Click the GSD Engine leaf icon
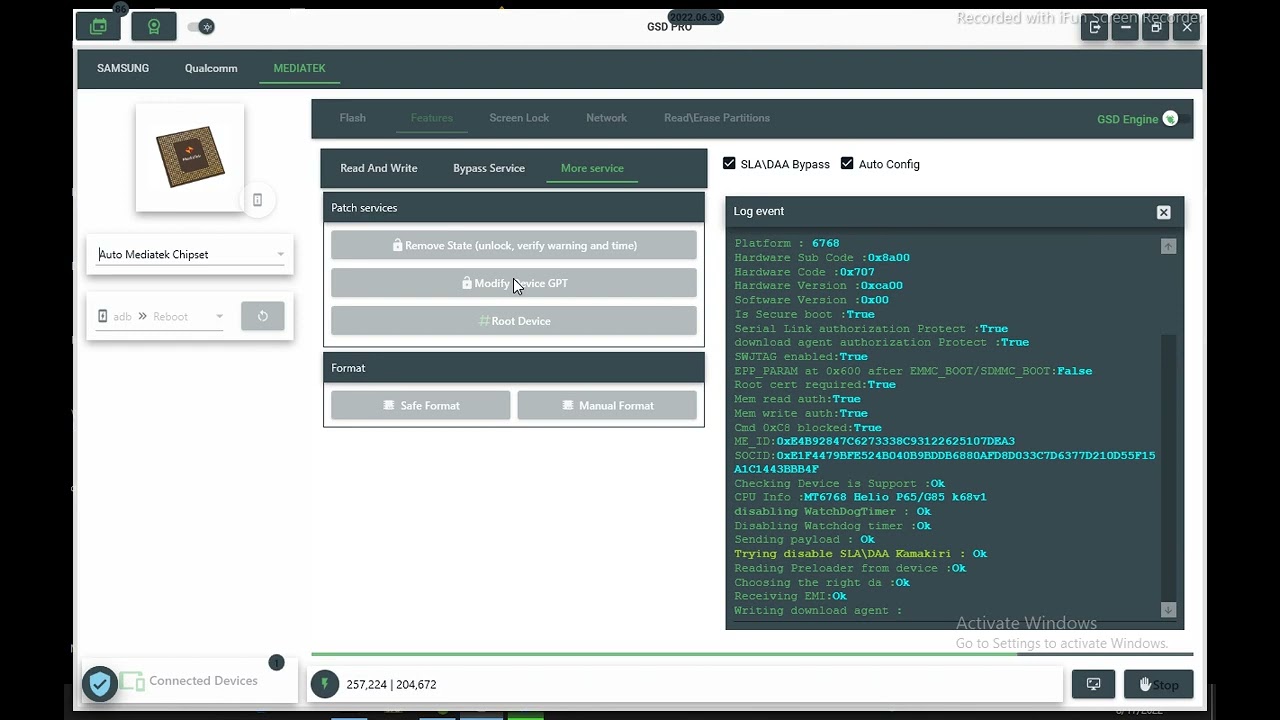The height and width of the screenshot is (720, 1280). [x=1170, y=119]
